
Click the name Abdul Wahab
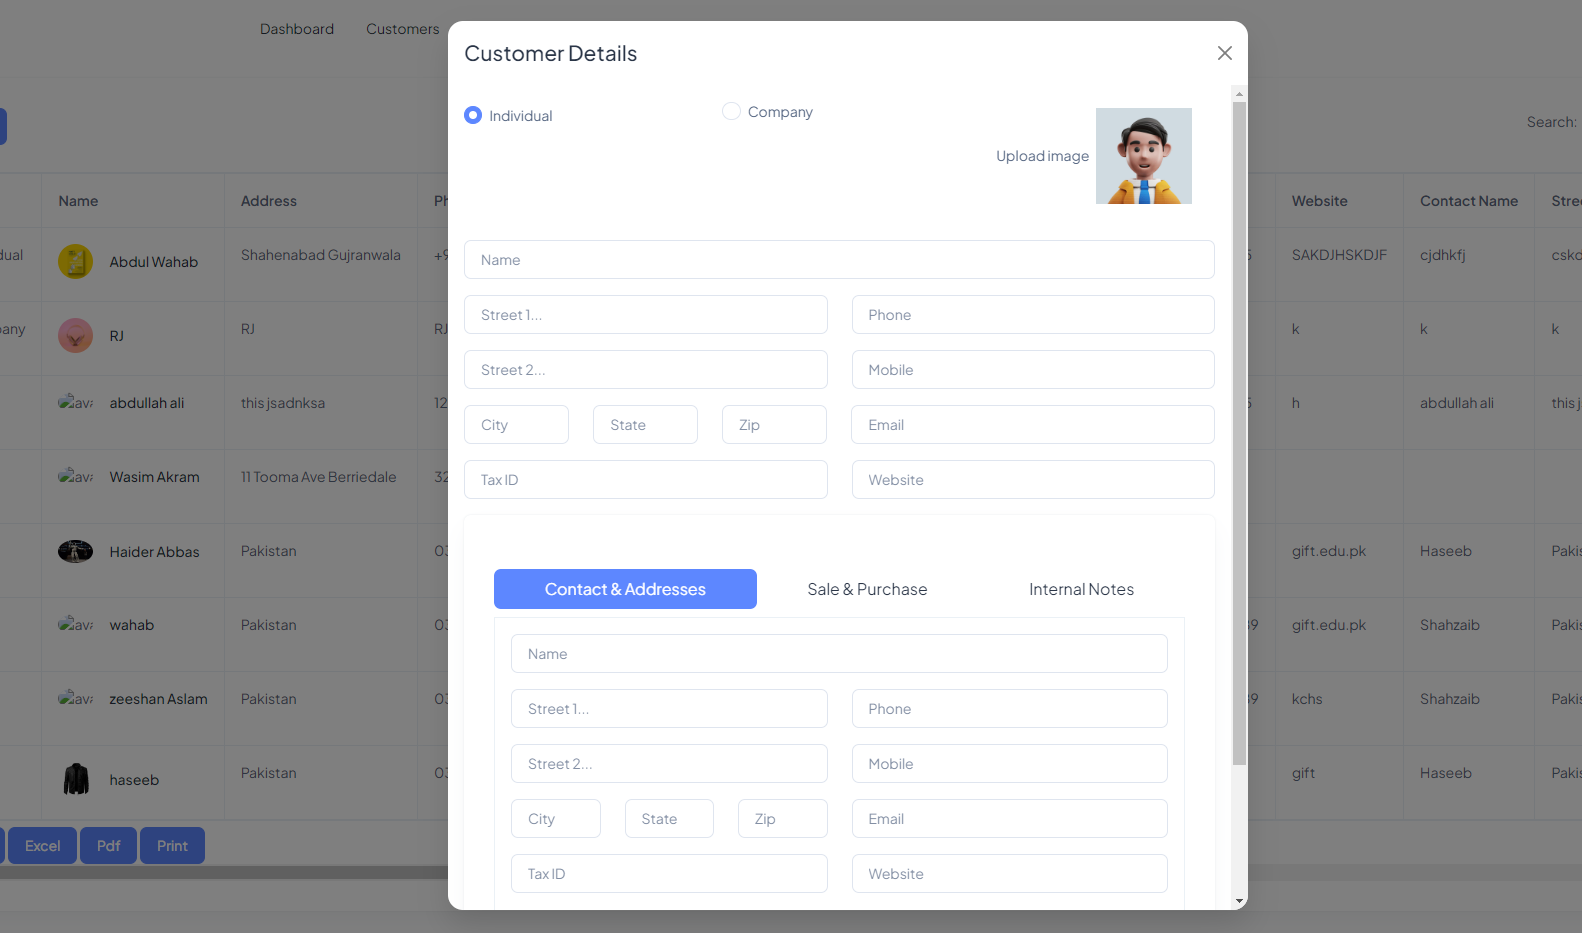[x=154, y=262]
